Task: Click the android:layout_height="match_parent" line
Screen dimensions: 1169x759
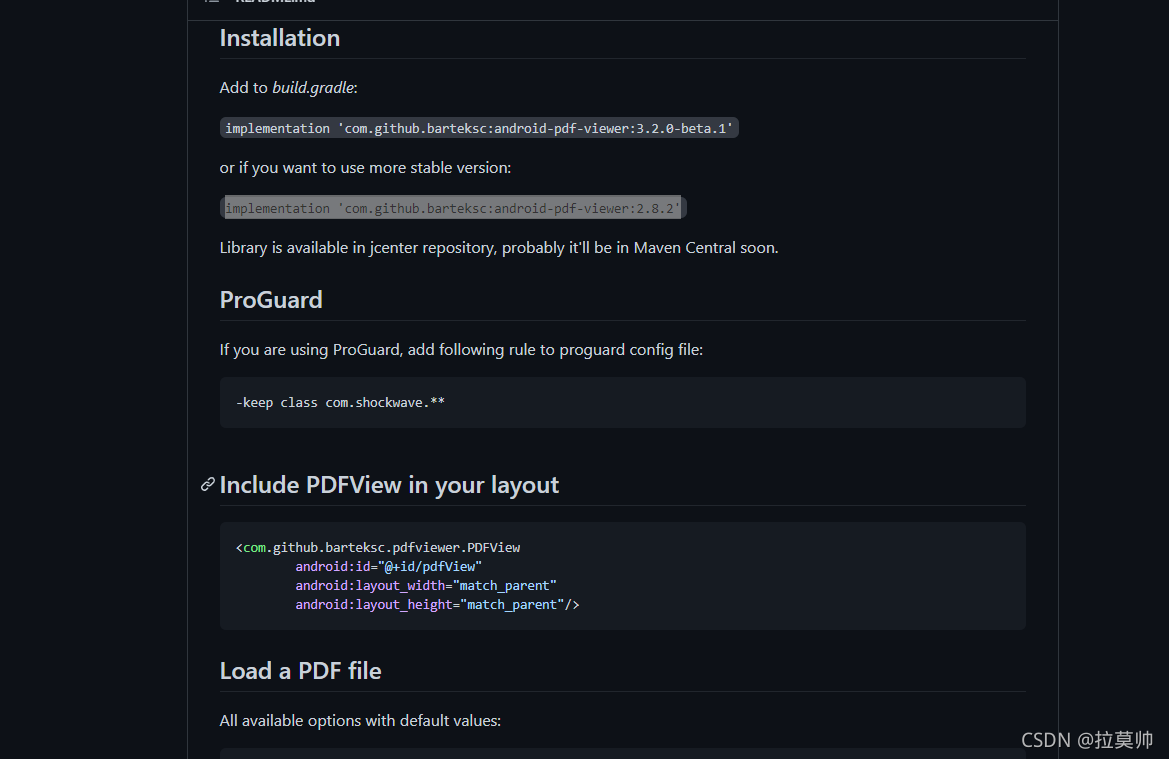Action: coord(437,605)
